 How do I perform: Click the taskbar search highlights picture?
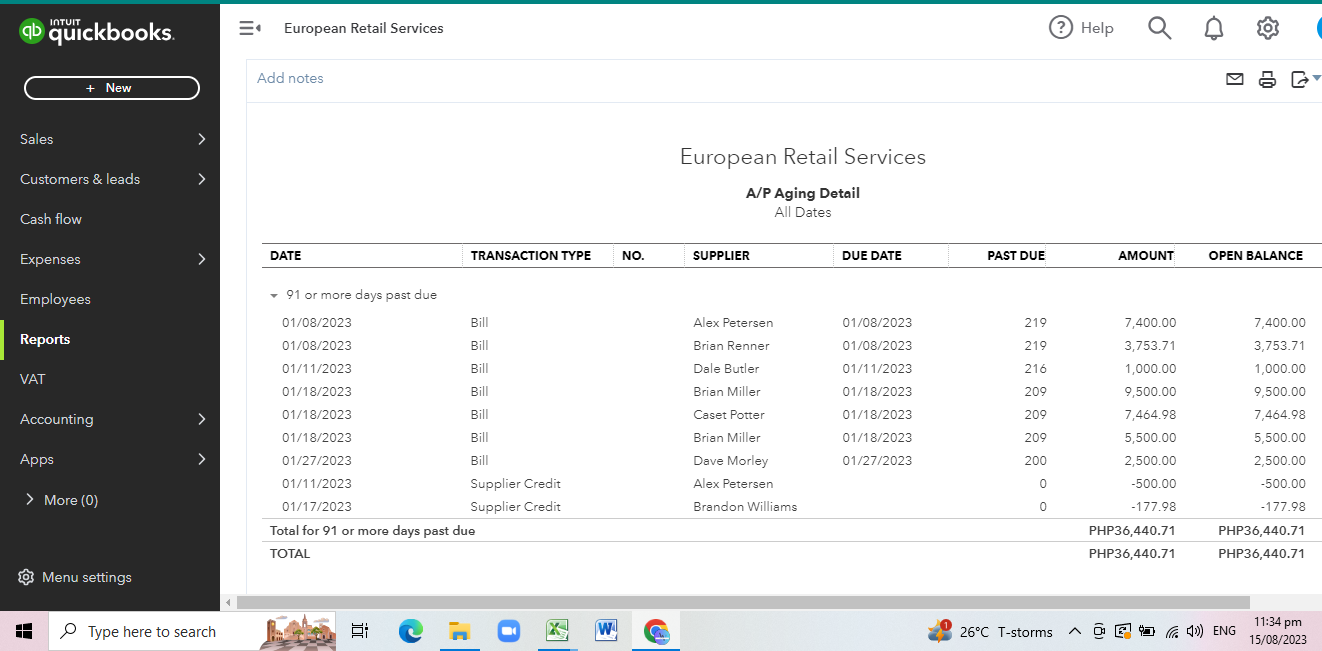tap(298, 632)
